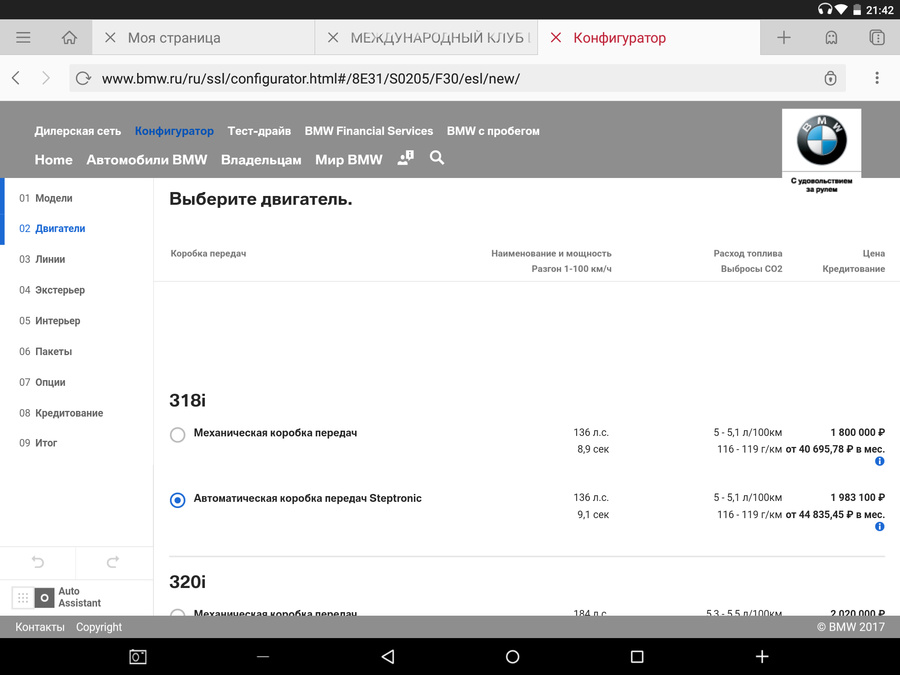Go to BMW Financial Services
This screenshot has height=675, width=900.
pyautogui.click(x=368, y=131)
